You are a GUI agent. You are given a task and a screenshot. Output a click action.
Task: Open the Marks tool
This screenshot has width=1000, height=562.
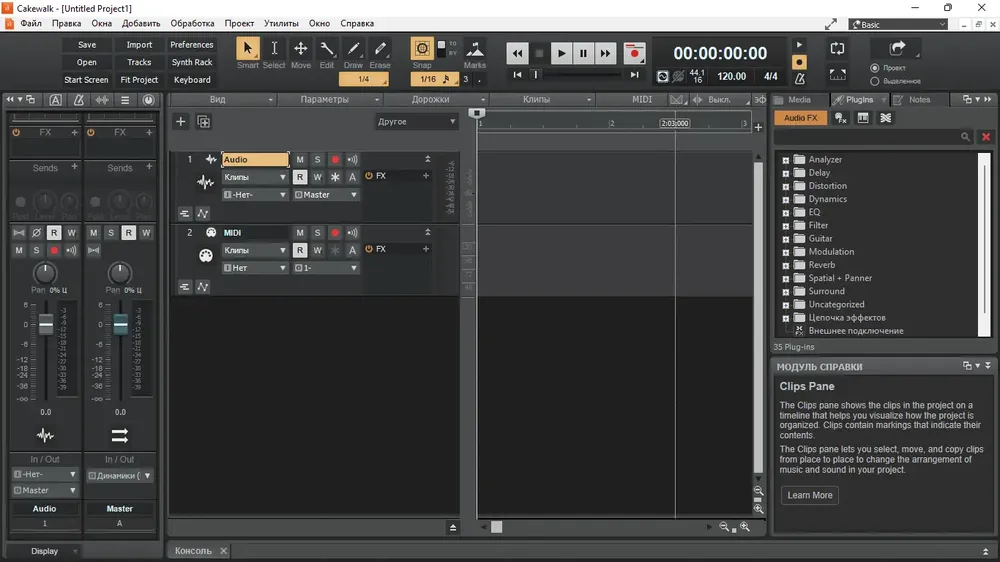coord(474,50)
